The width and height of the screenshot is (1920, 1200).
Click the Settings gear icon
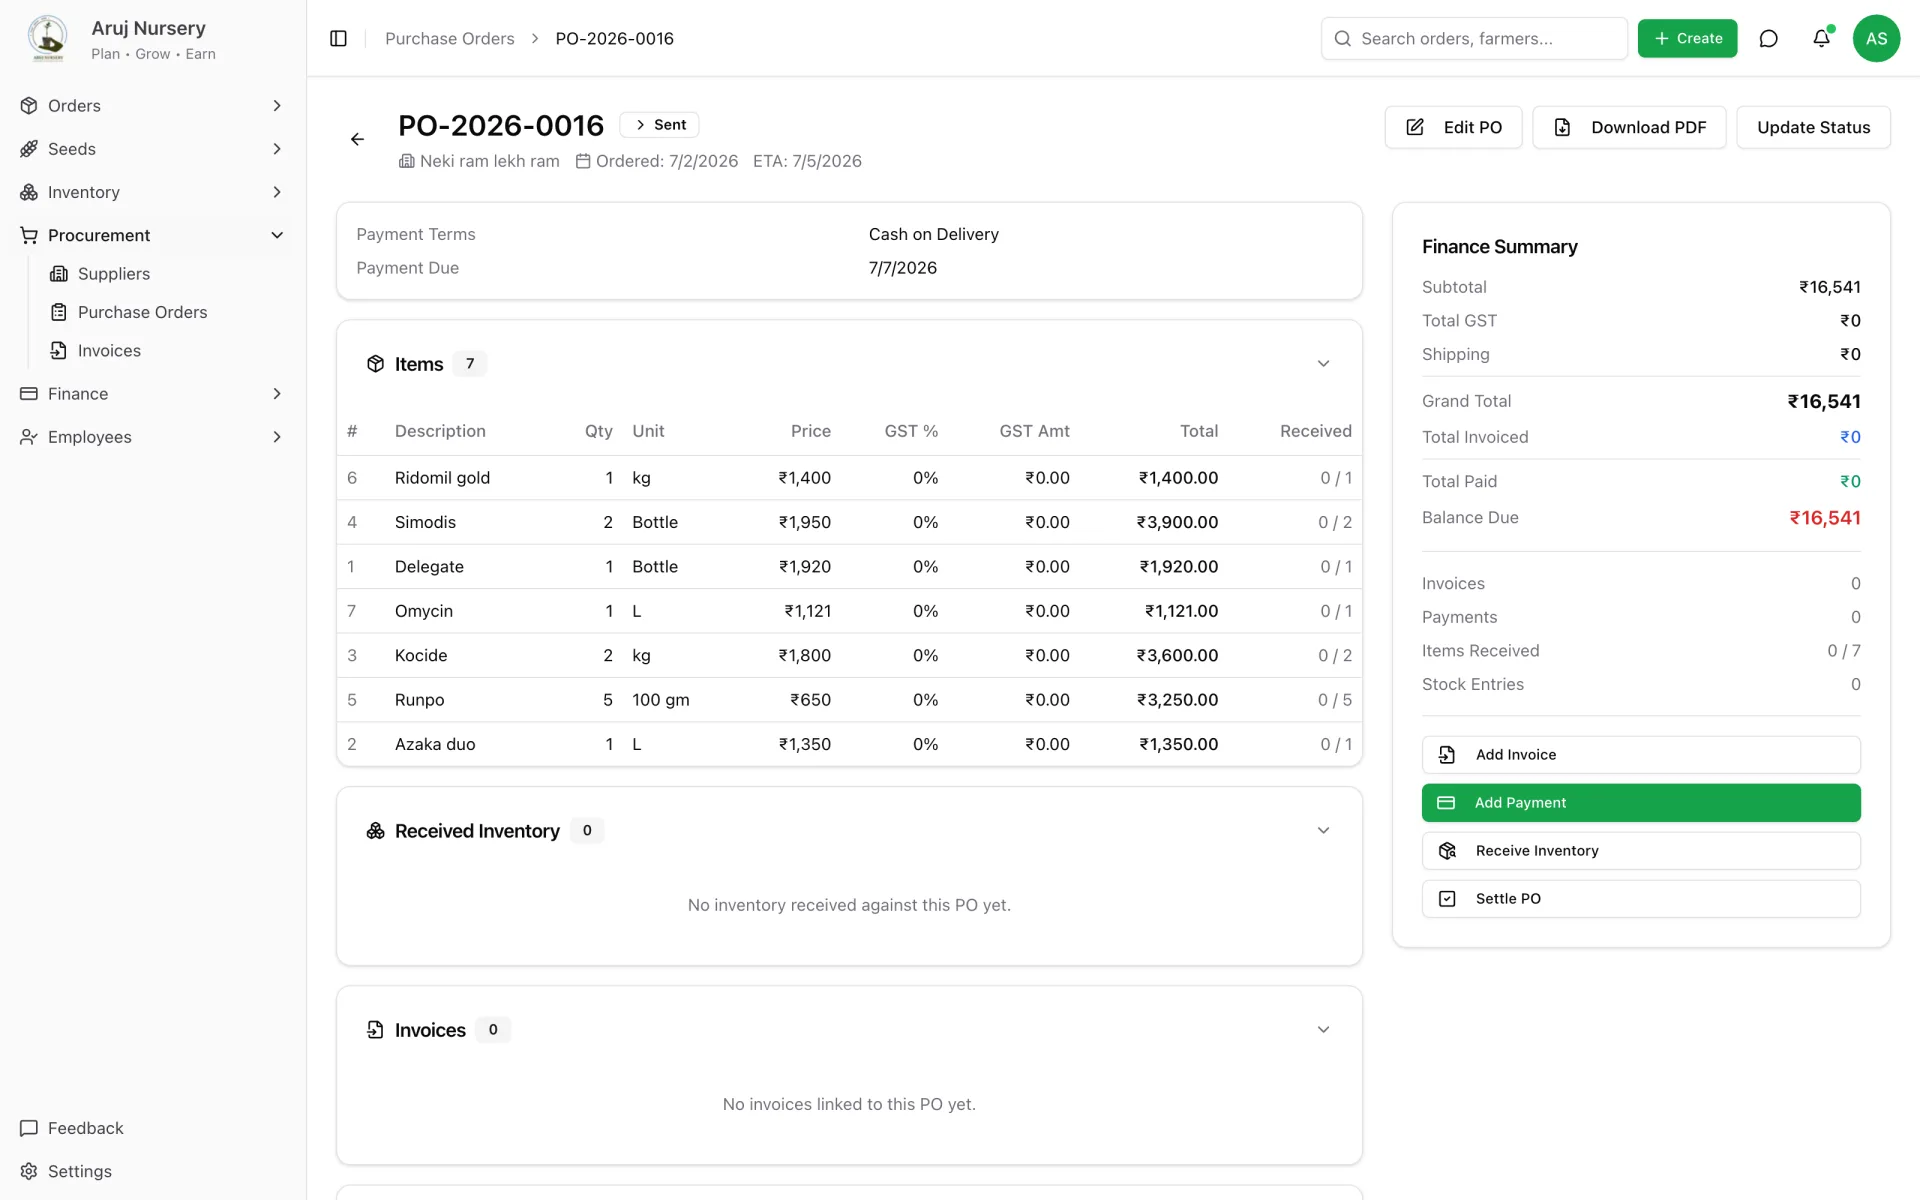pyautogui.click(x=29, y=1171)
